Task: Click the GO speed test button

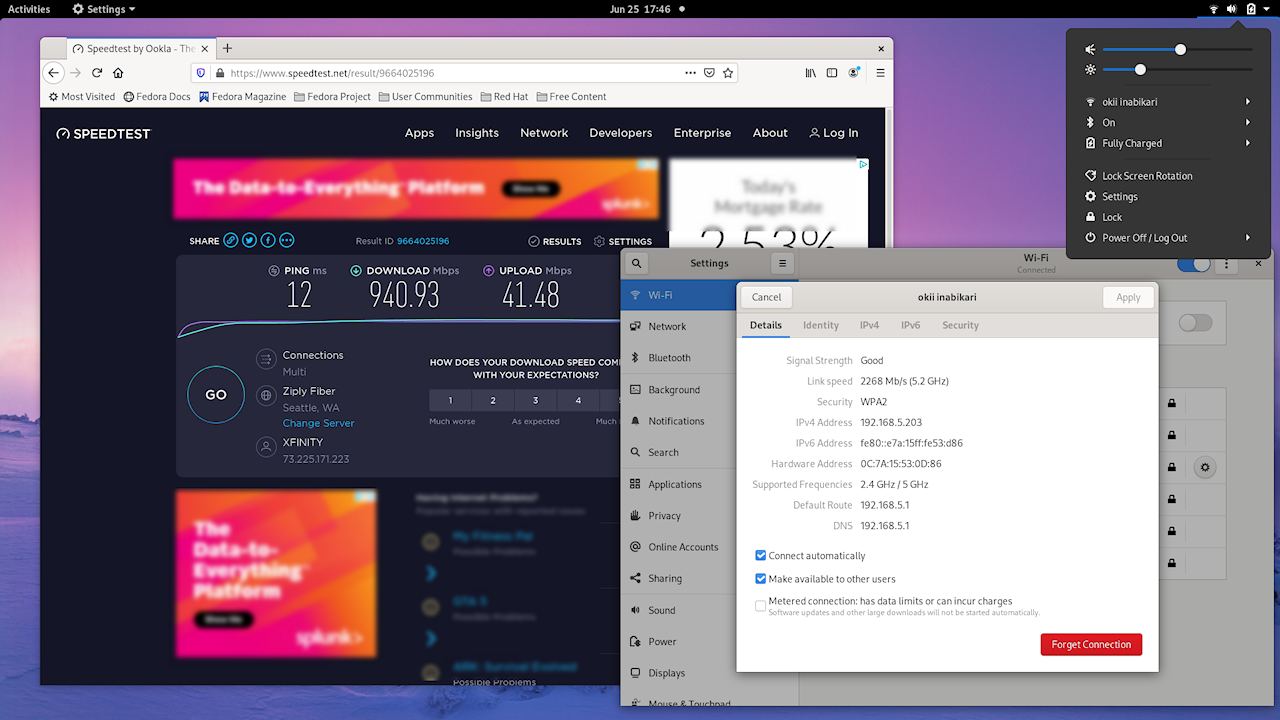Action: (x=216, y=395)
